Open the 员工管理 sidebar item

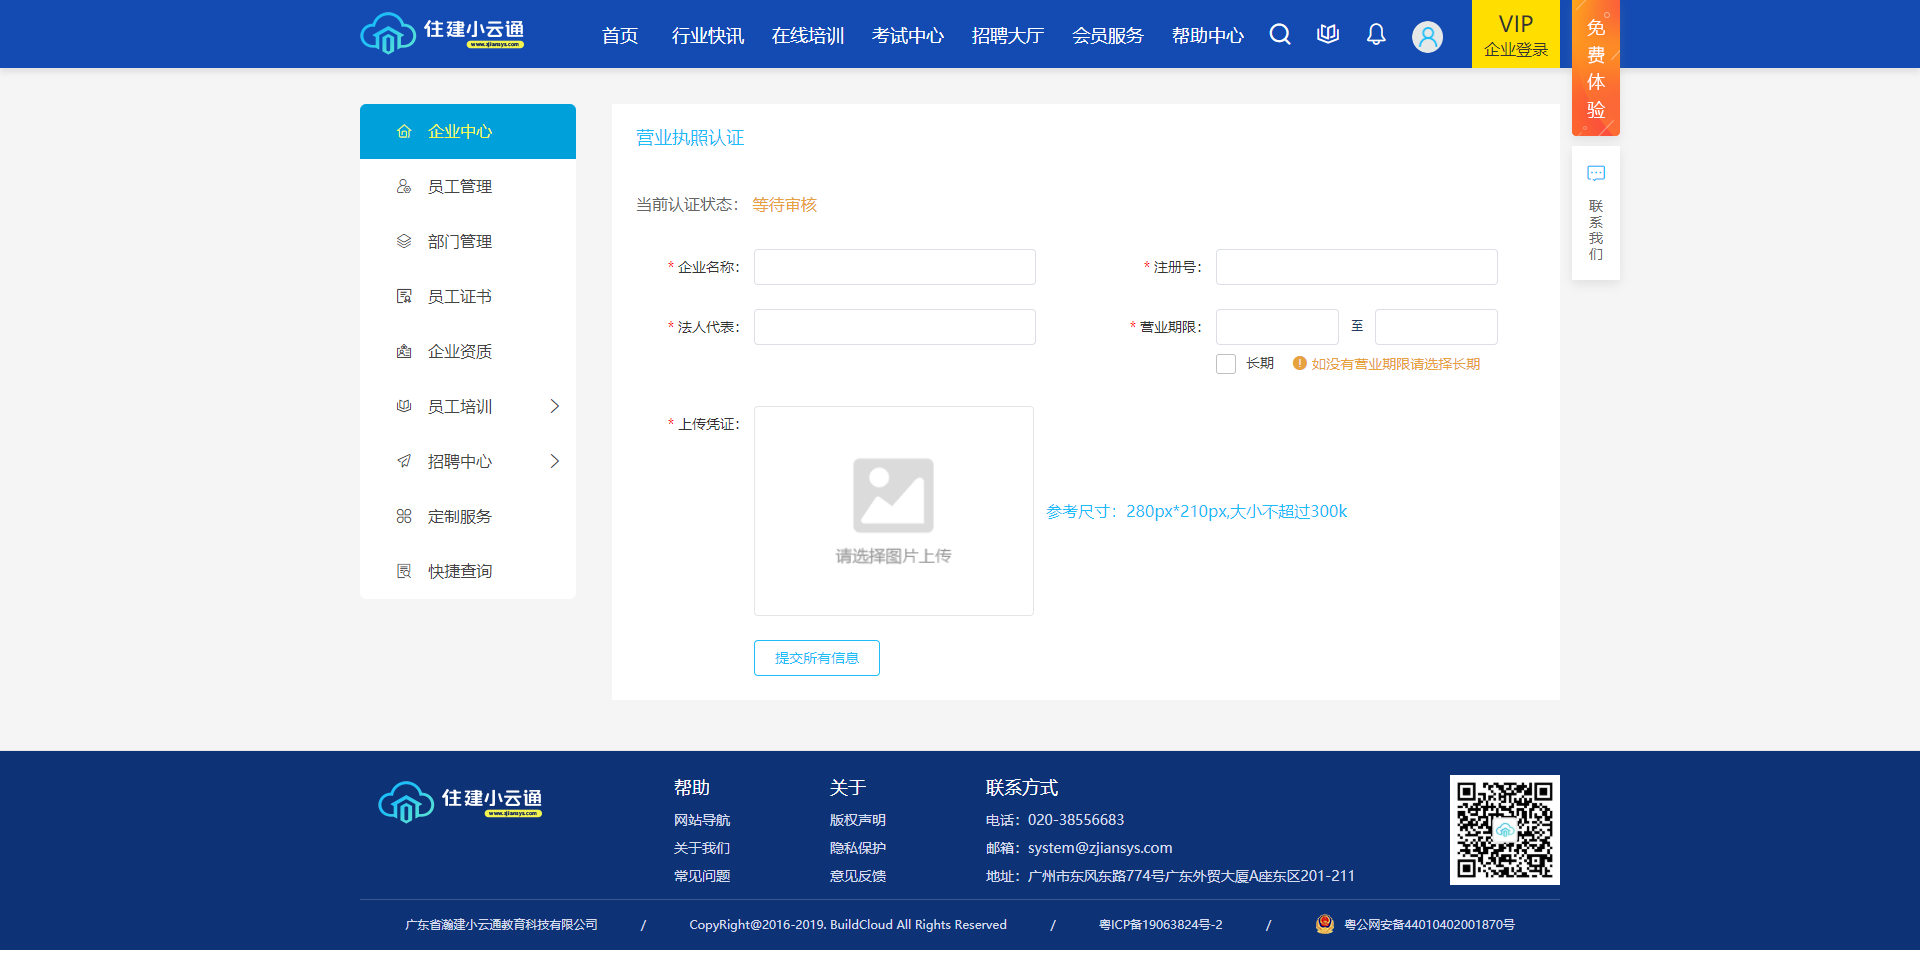click(460, 187)
